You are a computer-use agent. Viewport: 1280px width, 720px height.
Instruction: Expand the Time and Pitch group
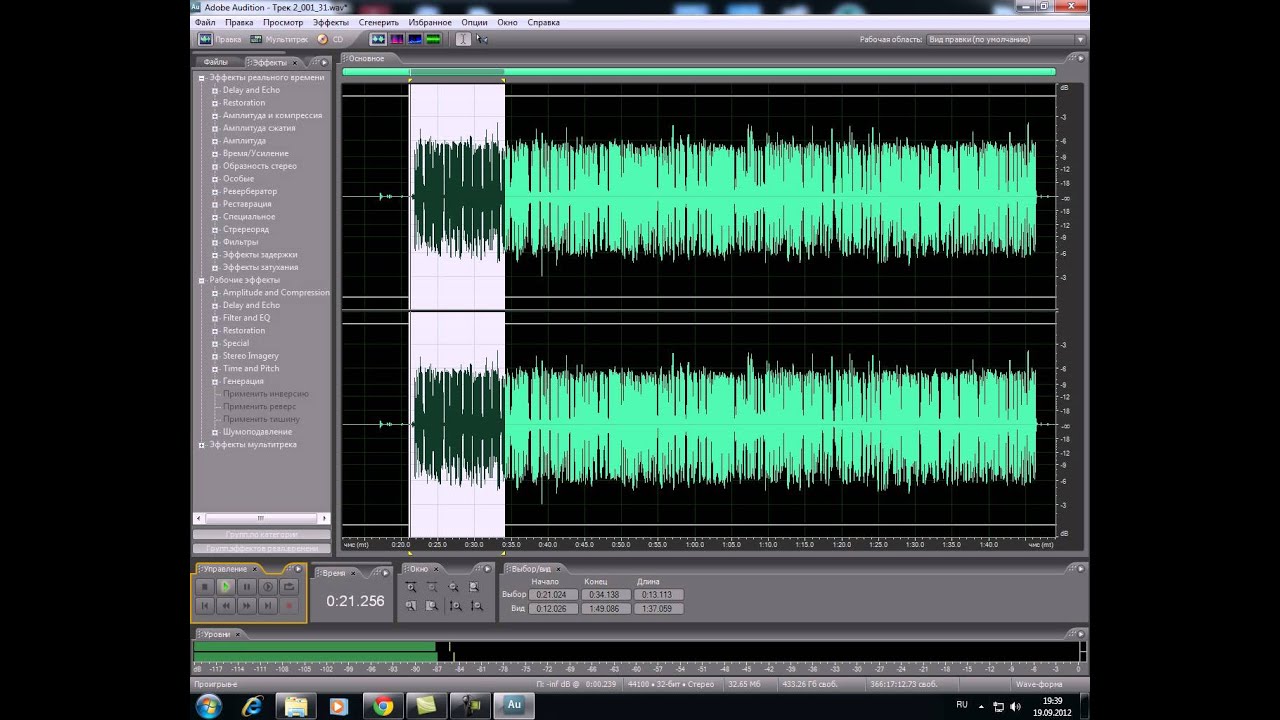pyautogui.click(x=214, y=369)
